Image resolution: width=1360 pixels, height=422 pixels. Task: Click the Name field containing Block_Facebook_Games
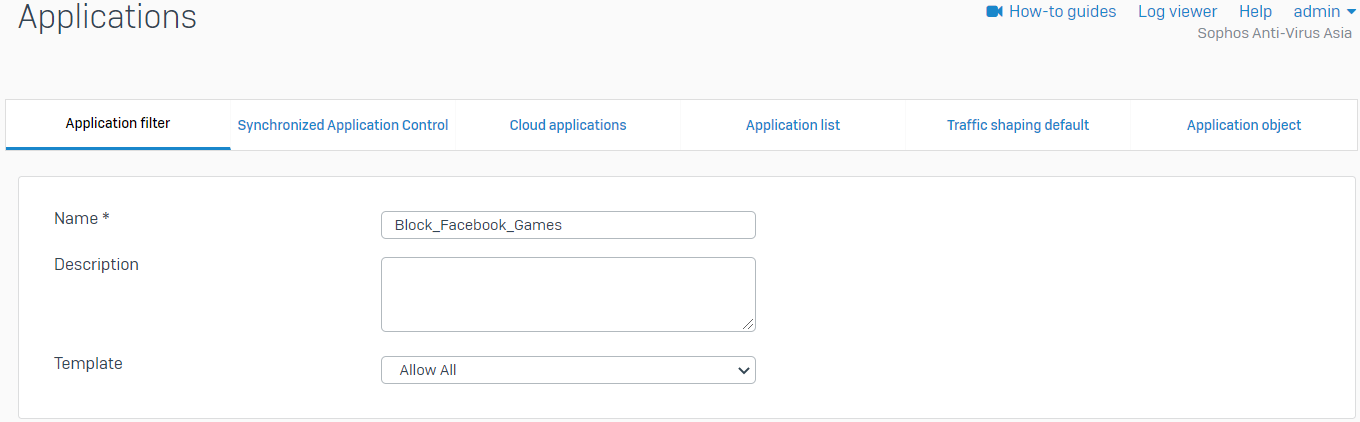pos(568,225)
